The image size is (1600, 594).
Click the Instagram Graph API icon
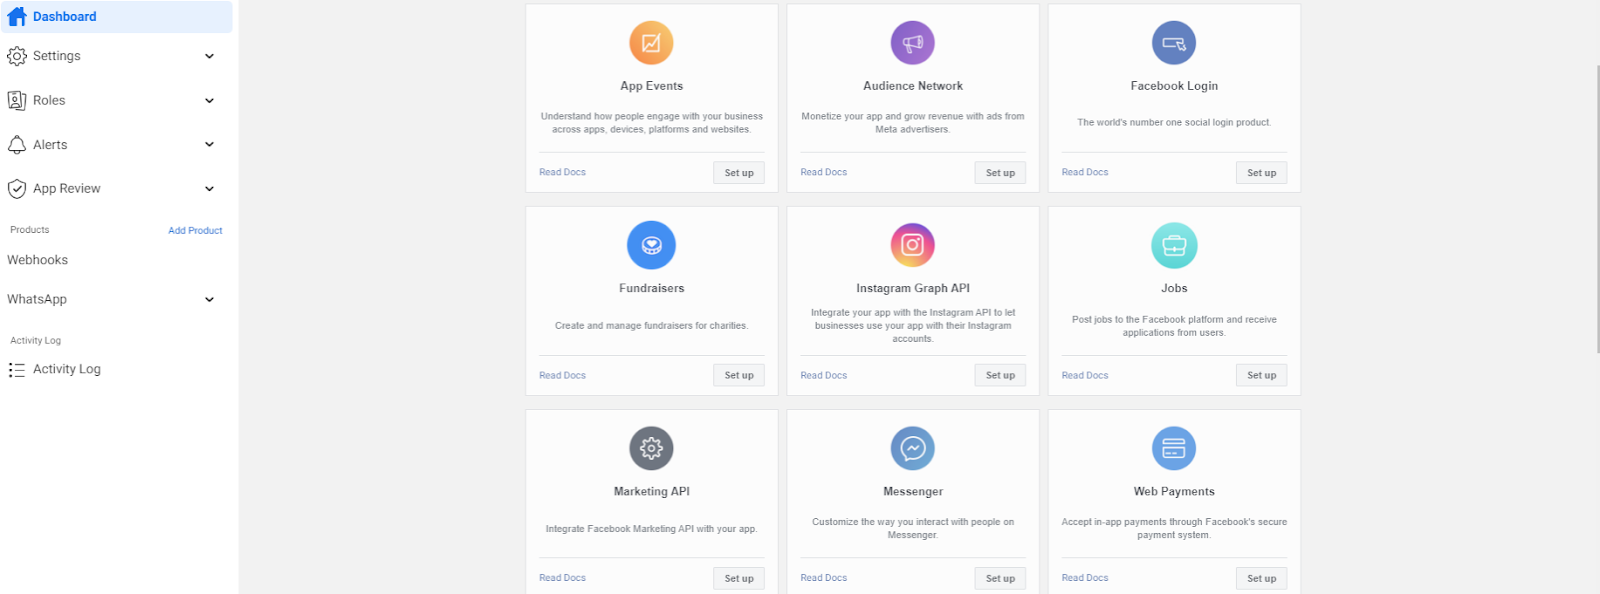(x=913, y=245)
